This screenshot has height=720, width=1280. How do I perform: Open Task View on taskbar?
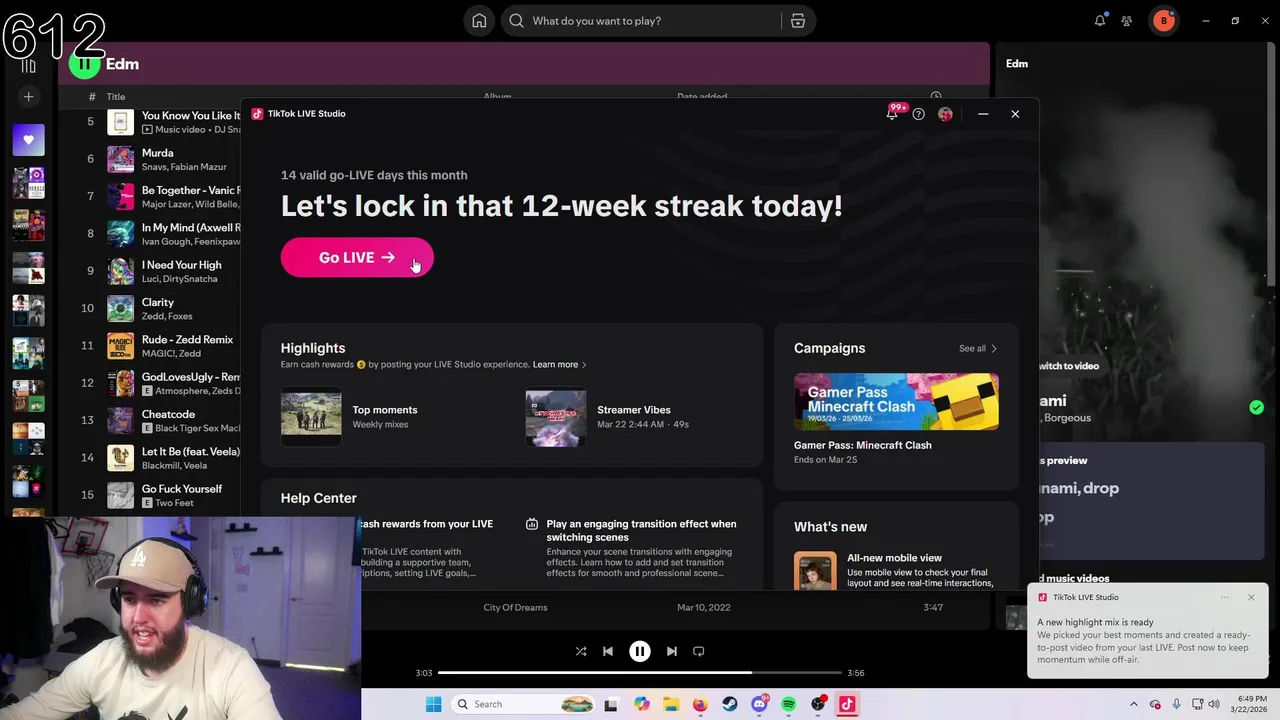point(611,705)
